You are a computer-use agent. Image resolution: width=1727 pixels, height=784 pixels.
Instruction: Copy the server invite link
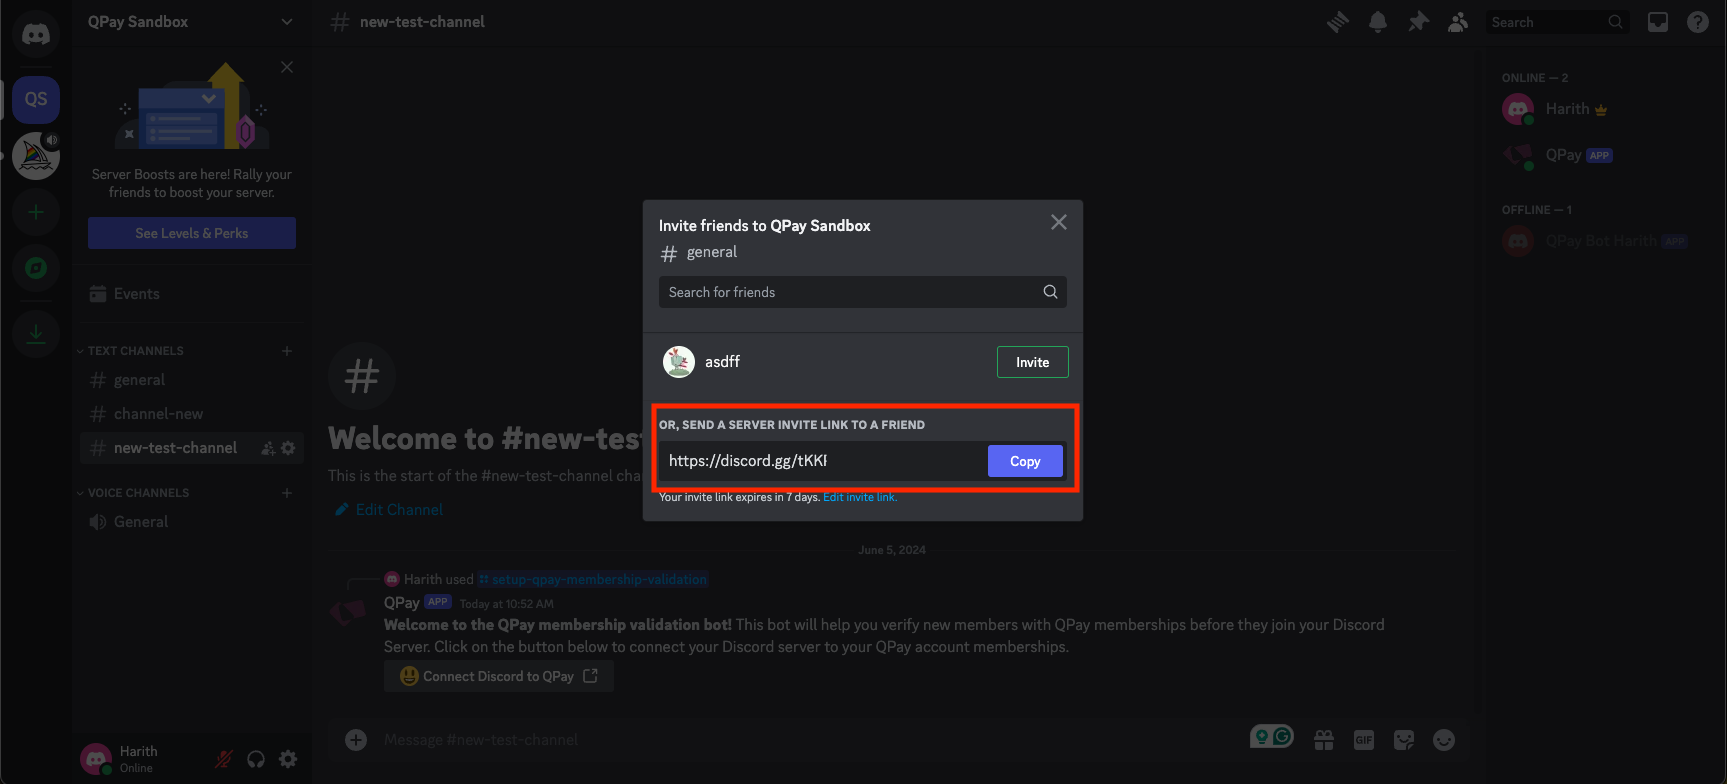pos(1025,461)
